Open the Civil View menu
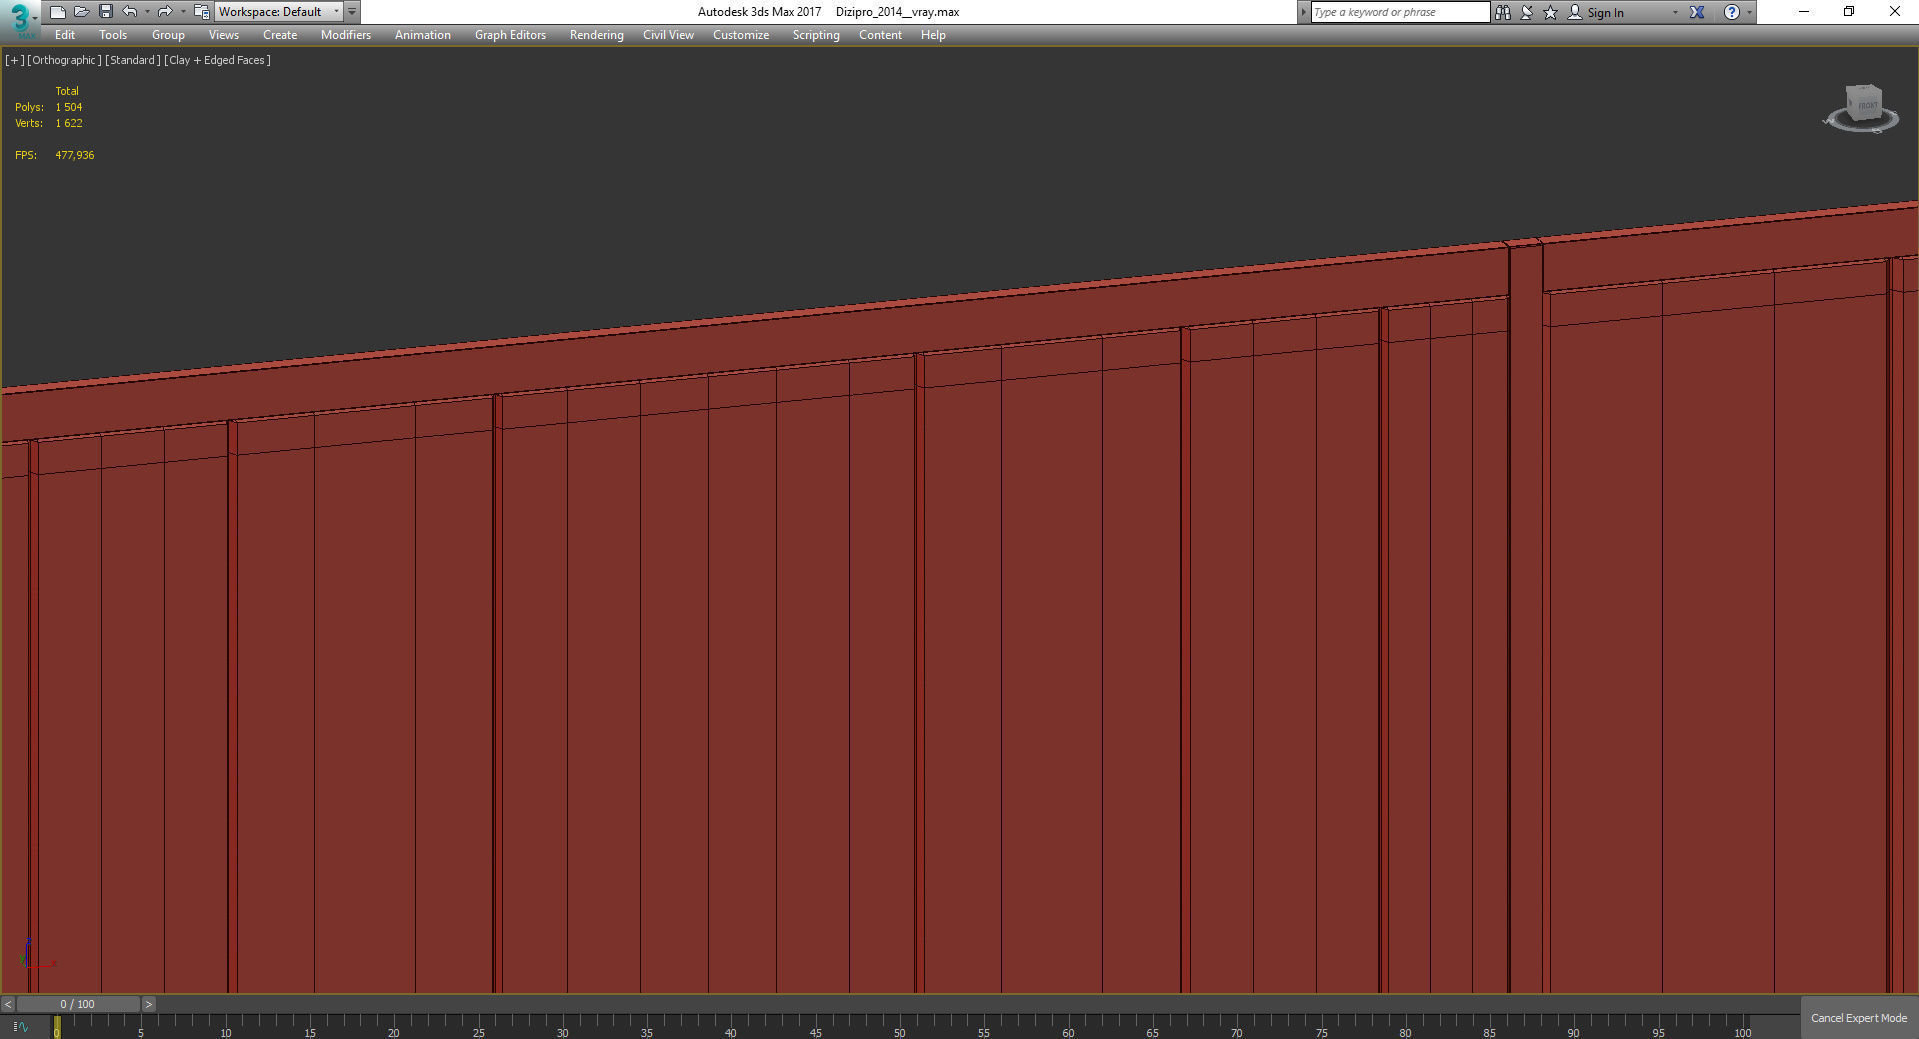The width and height of the screenshot is (1919, 1039). point(668,35)
